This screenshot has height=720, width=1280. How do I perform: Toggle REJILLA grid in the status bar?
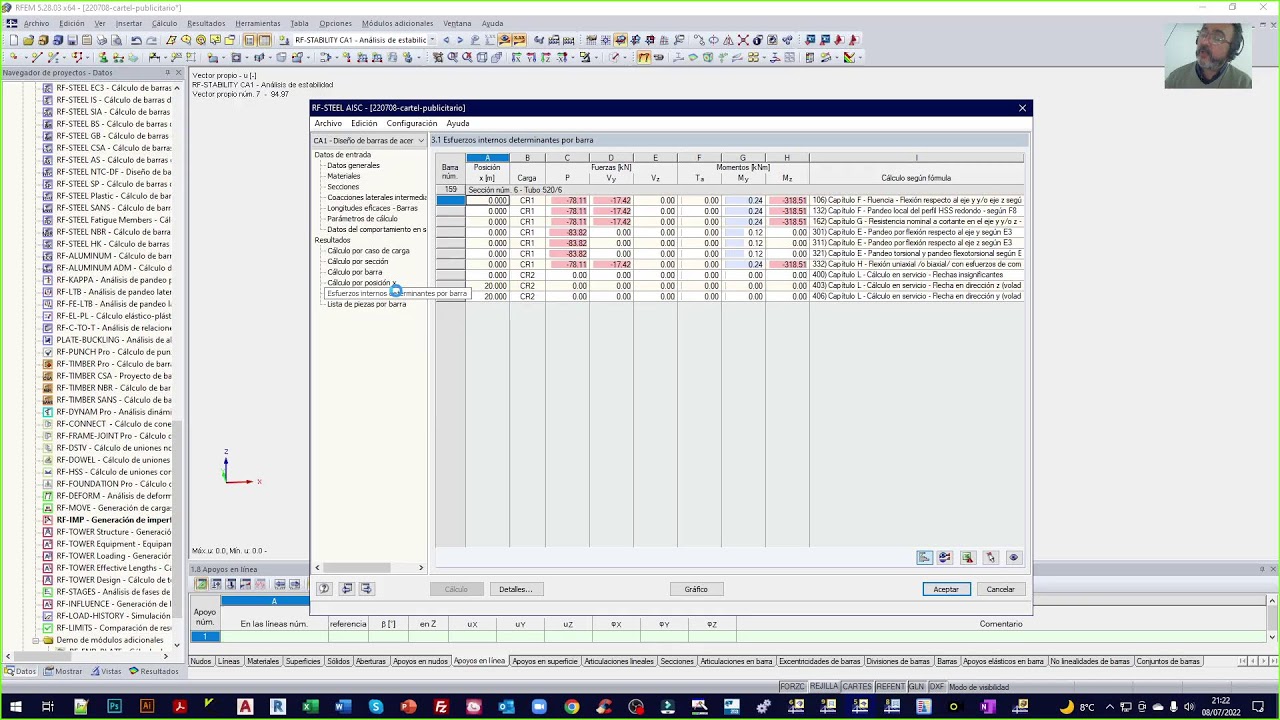tap(824, 687)
